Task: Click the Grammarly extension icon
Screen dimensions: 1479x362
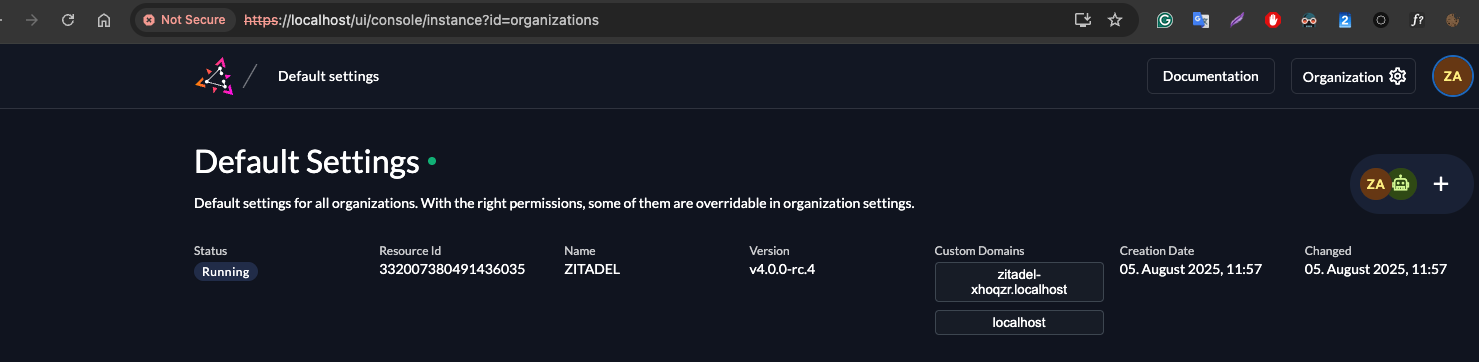Action: 1165,20
